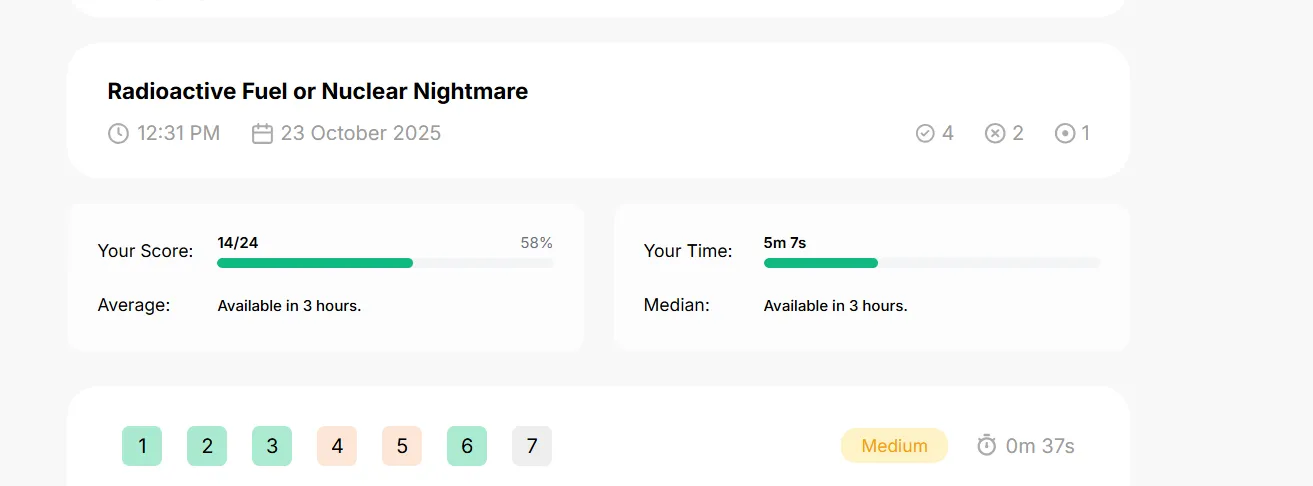This screenshot has width=1313, height=486.
Task: Navigate to question 6
Action: click(x=467, y=446)
